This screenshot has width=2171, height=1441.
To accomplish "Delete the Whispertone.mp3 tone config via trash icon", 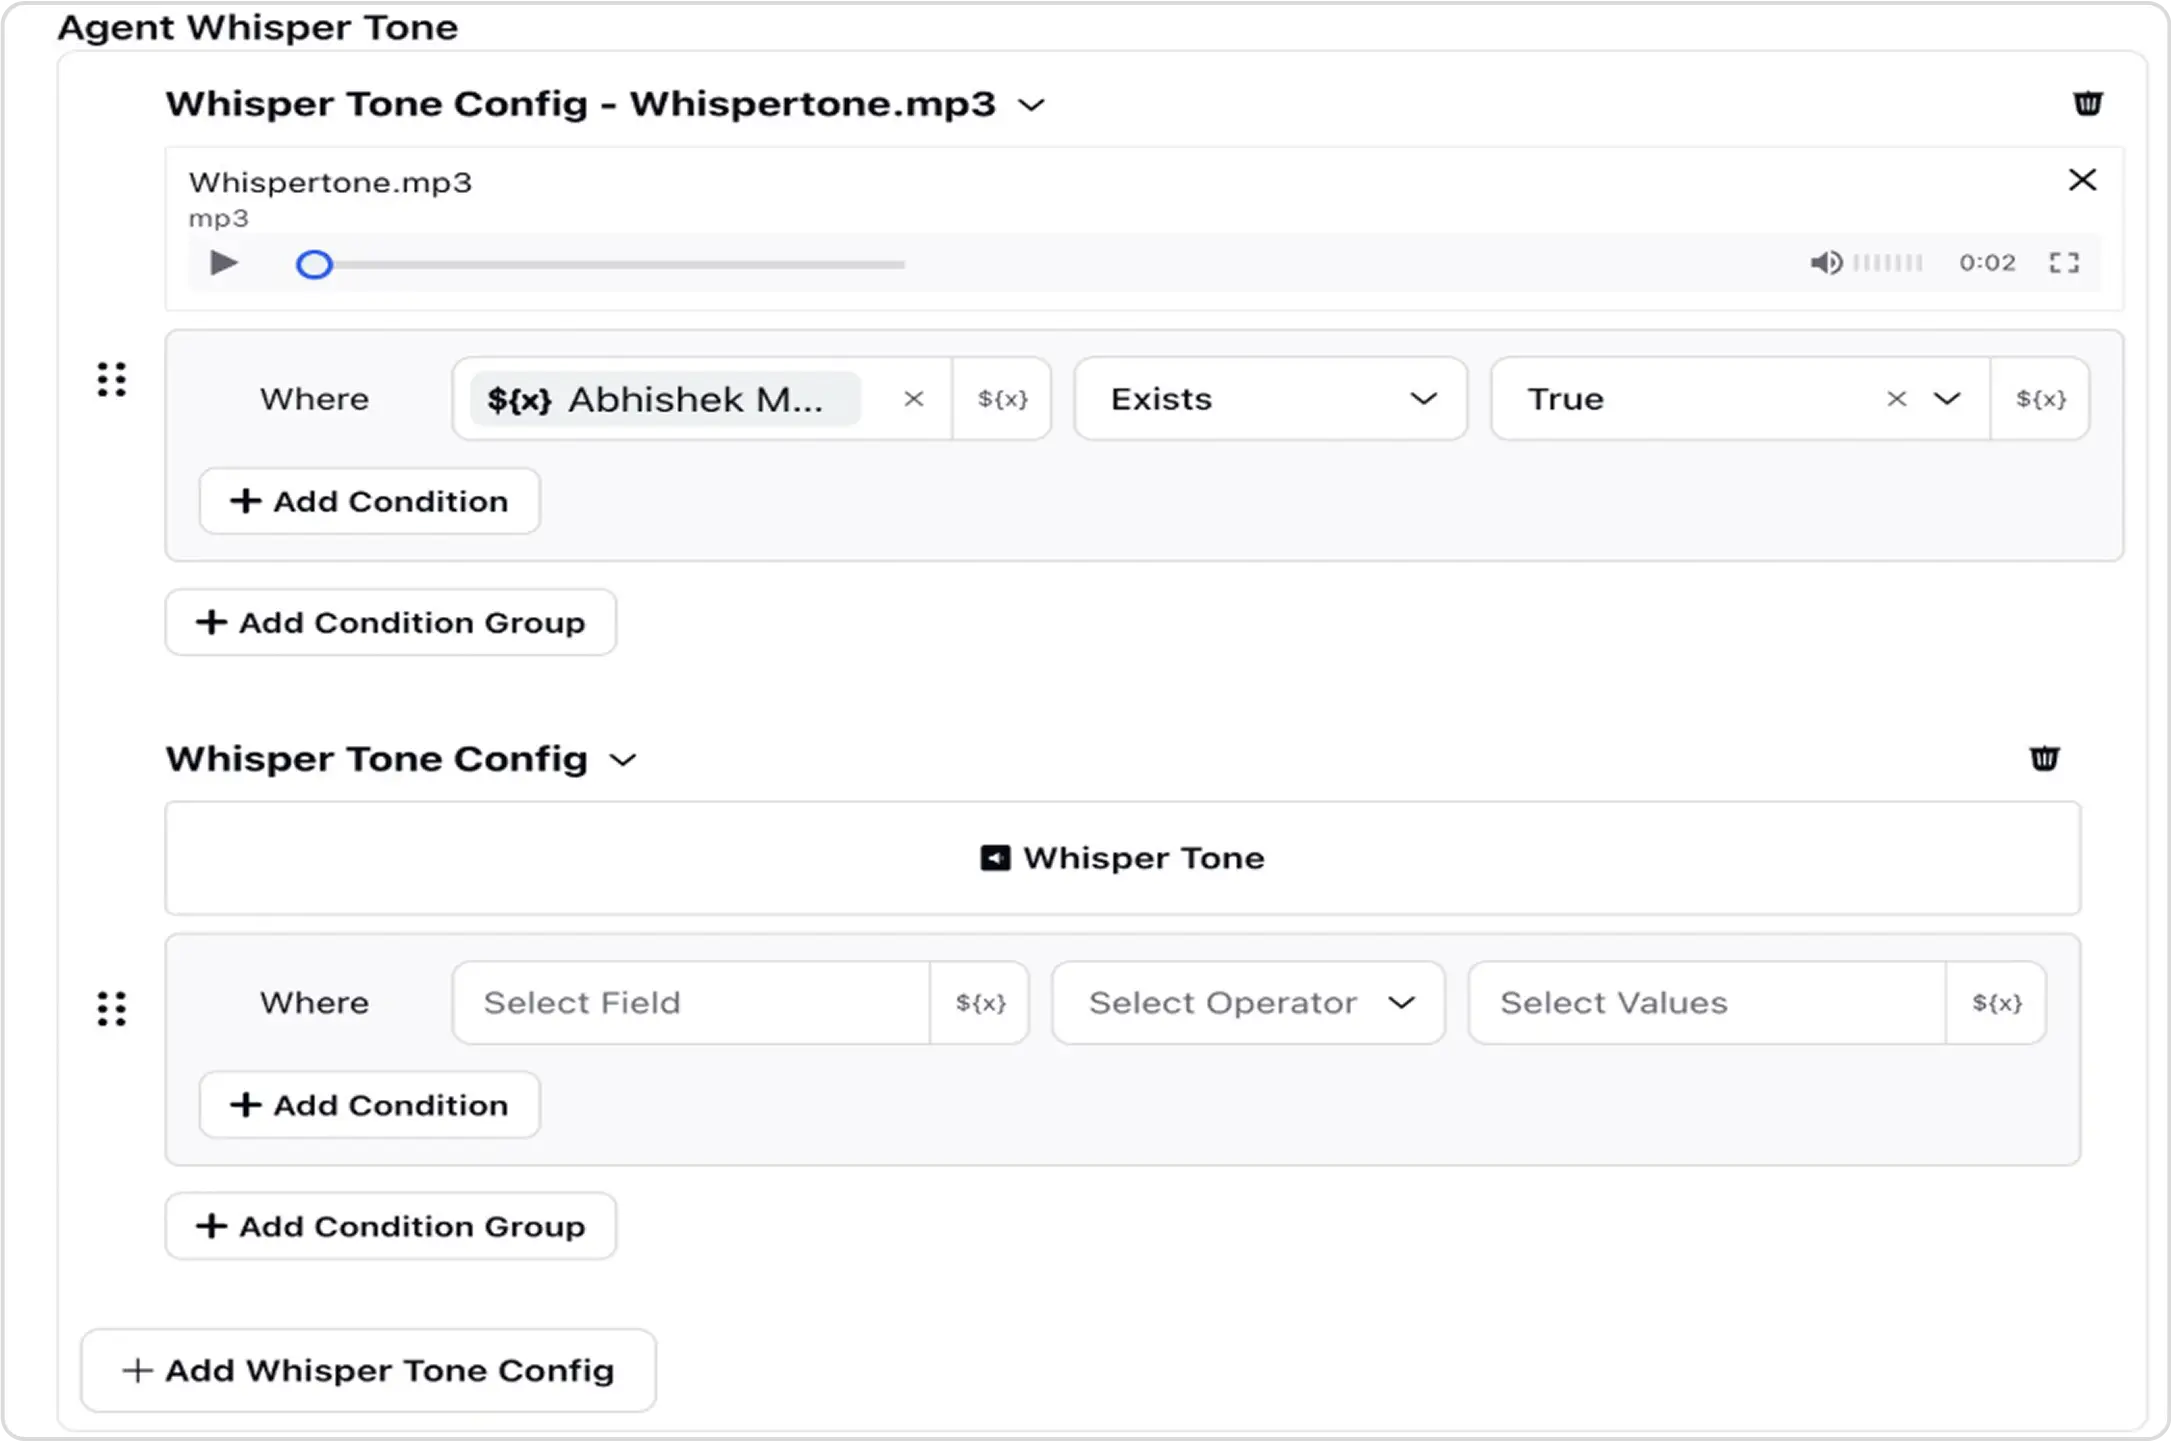I will (x=2087, y=103).
